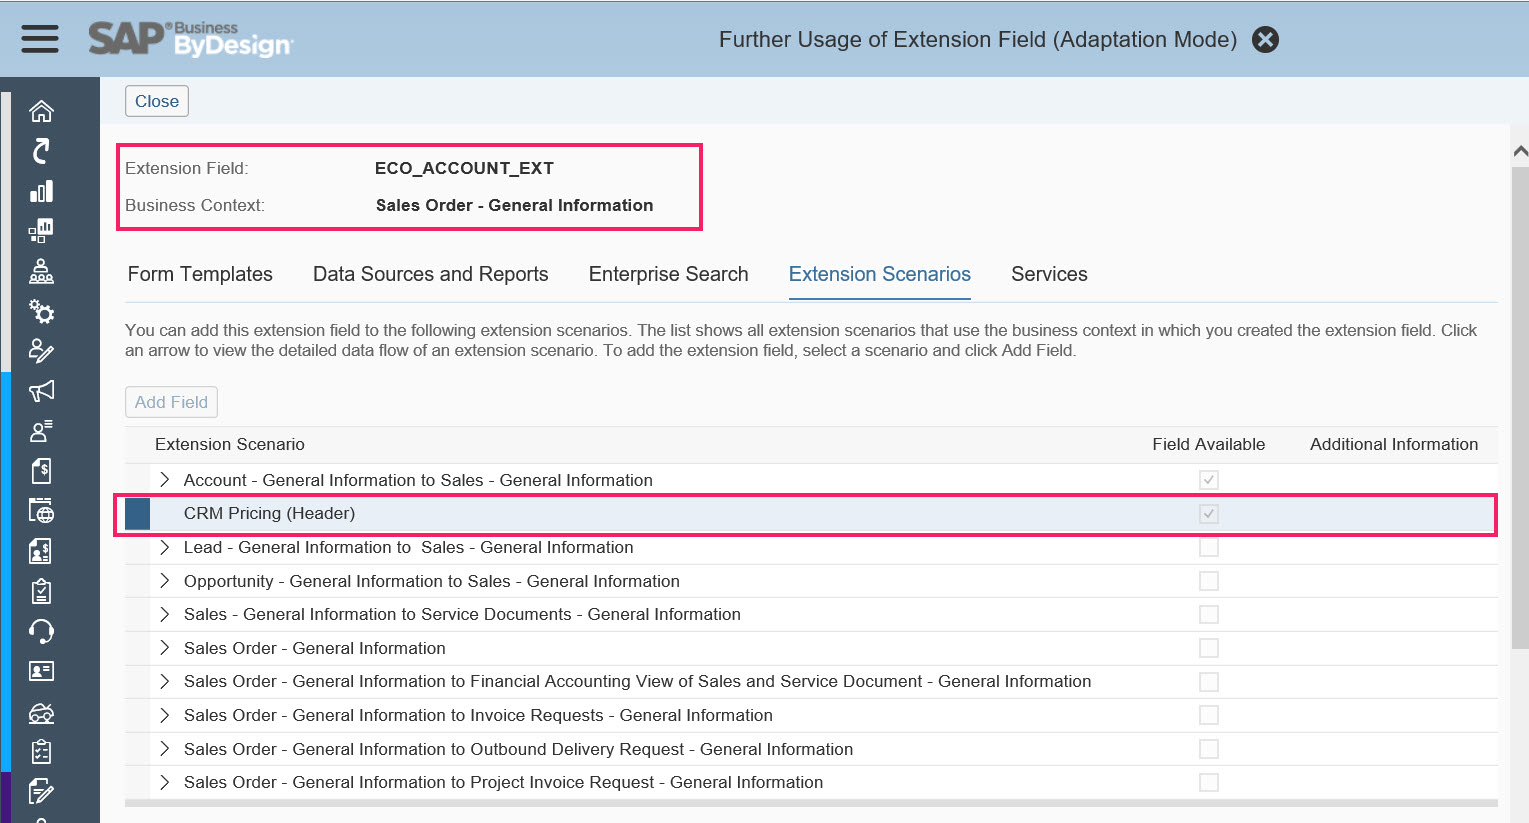
Task: Open the document with pen icon
Action: pos(41,791)
